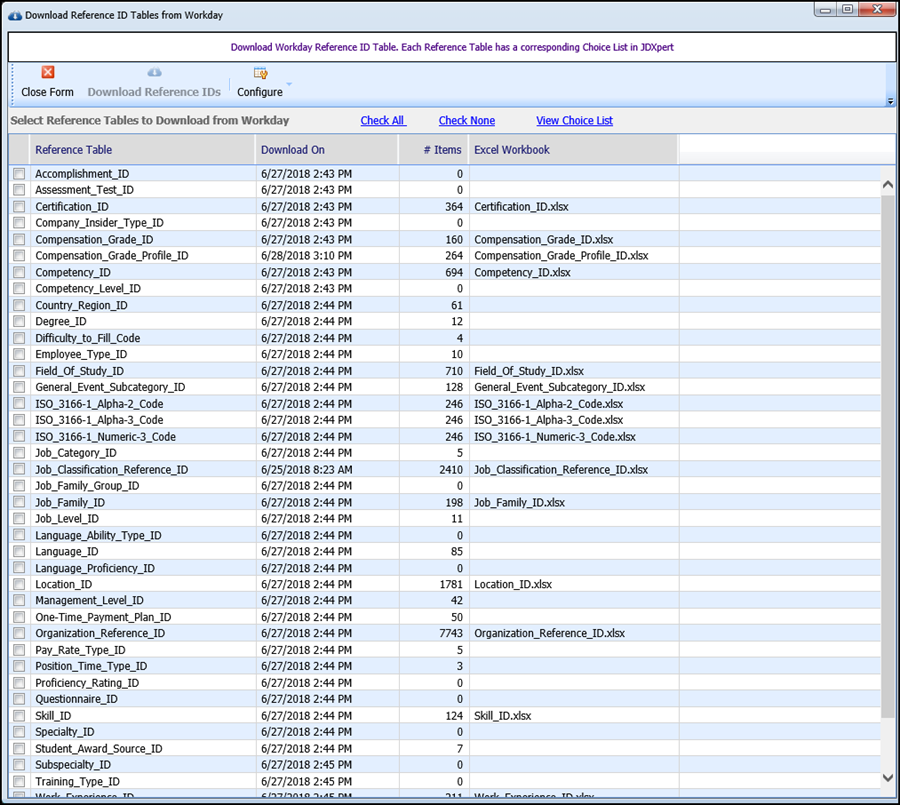Click the Check None link
The width and height of the screenshot is (900, 805).
pos(467,121)
